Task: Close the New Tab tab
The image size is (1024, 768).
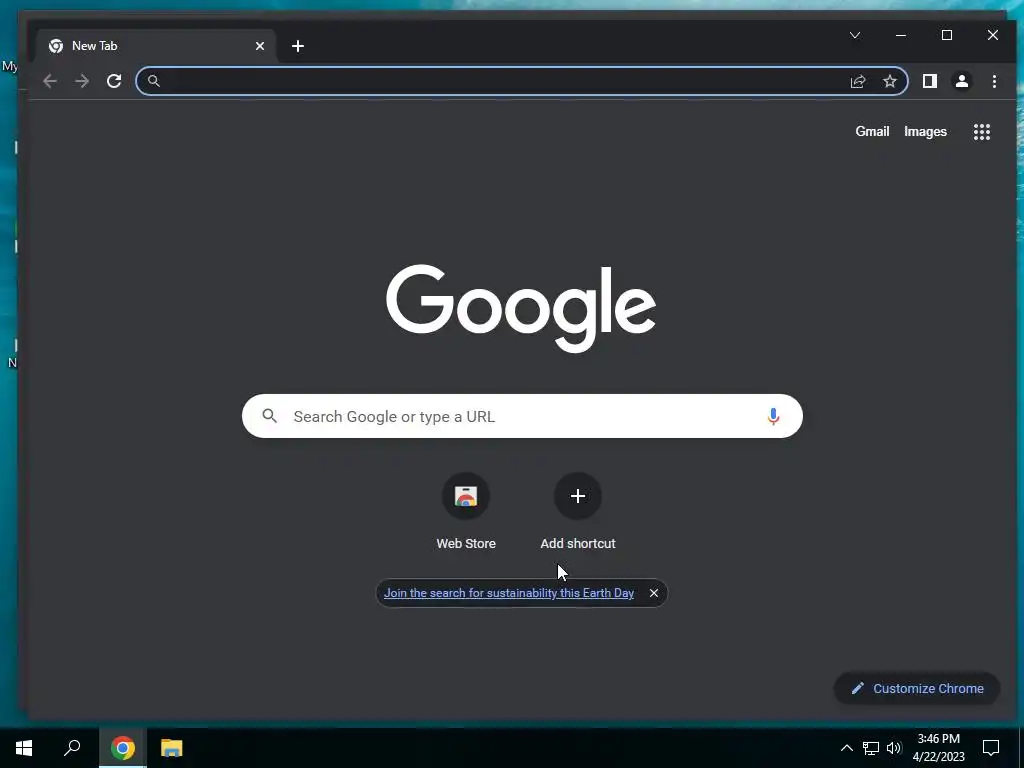Action: click(260, 46)
